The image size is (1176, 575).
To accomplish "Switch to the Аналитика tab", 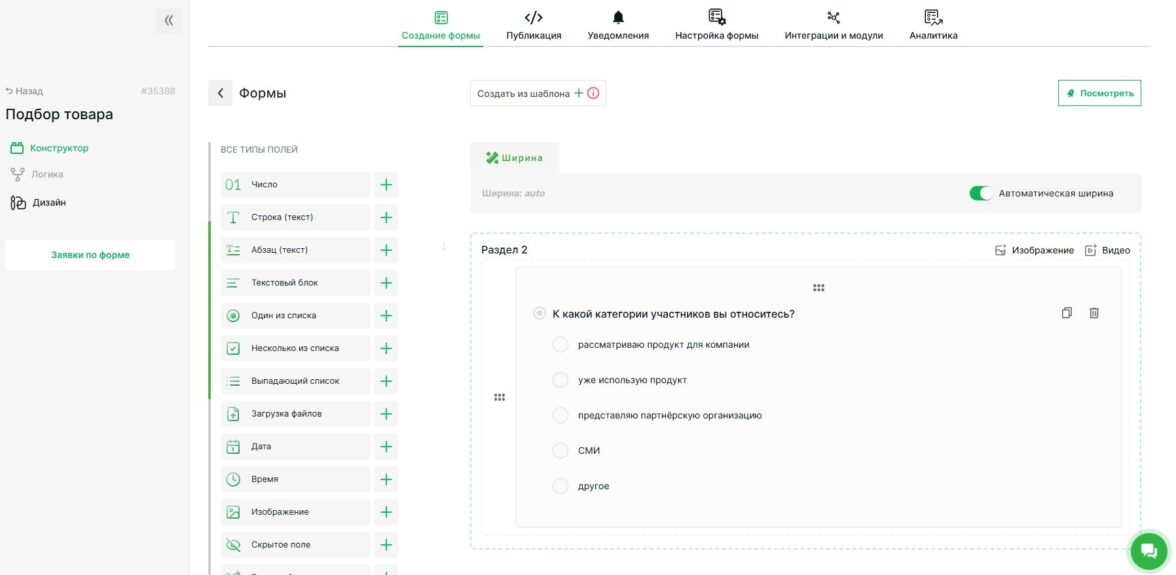I will (933, 25).
